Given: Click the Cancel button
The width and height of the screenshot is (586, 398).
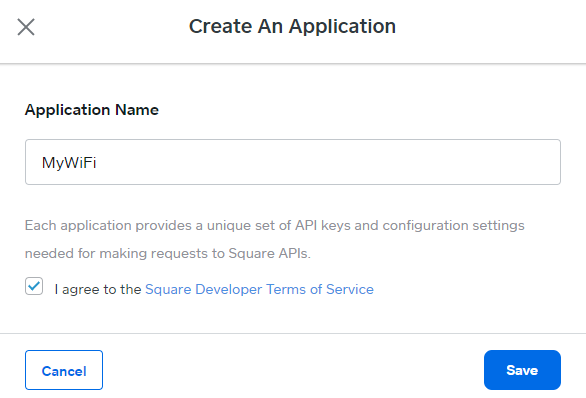Looking at the screenshot, I should point(64,370).
